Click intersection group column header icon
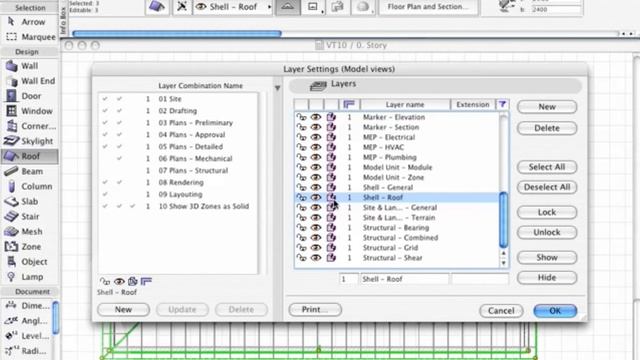Viewport: 640px width, 360px height. point(349,104)
